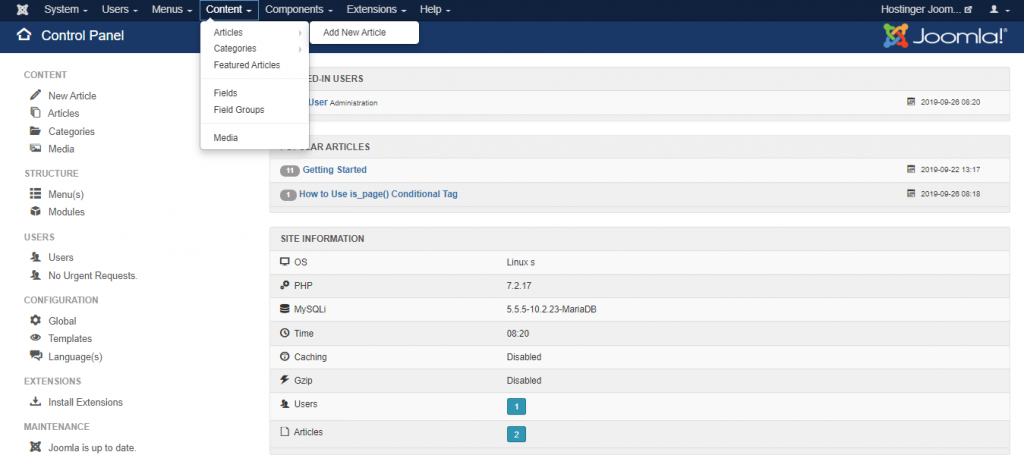This screenshot has width=1024, height=455.
Task: Click the user account icon at top right
Action: click(994, 10)
